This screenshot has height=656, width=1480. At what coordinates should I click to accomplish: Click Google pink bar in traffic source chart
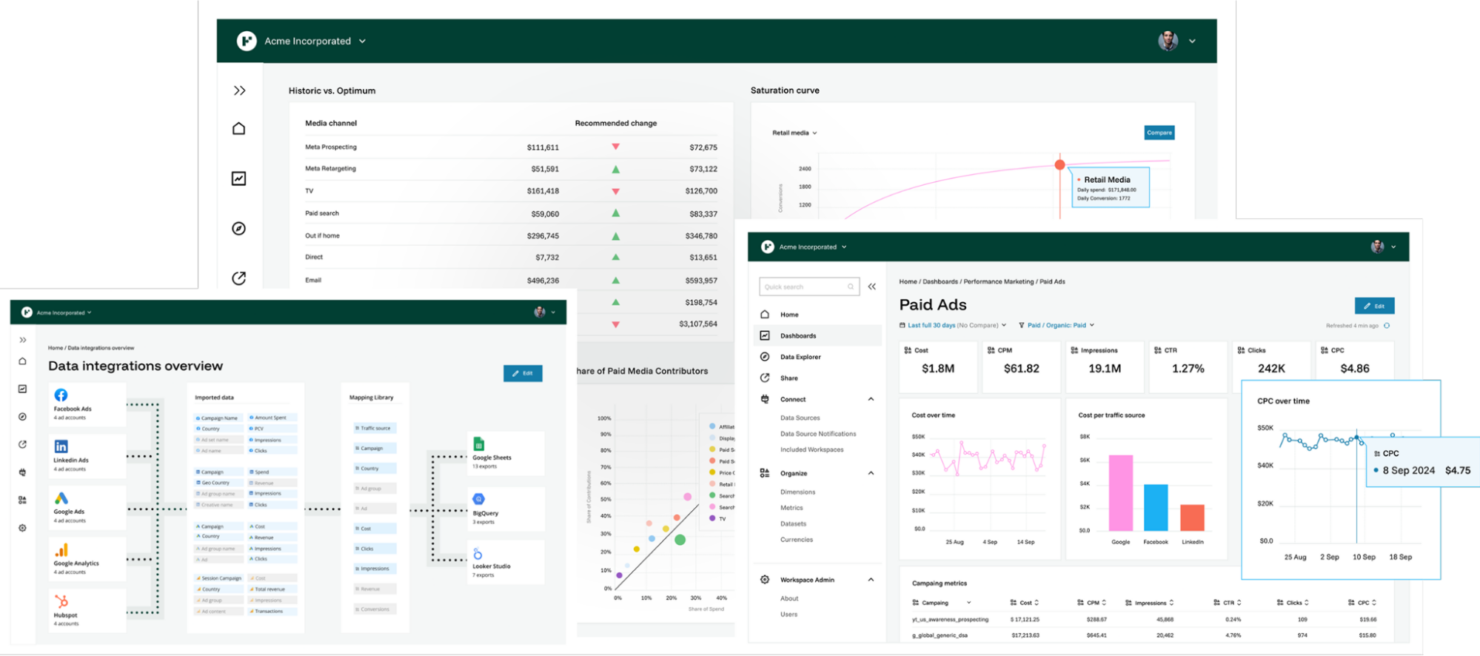pyautogui.click(x=1121, y=493)
